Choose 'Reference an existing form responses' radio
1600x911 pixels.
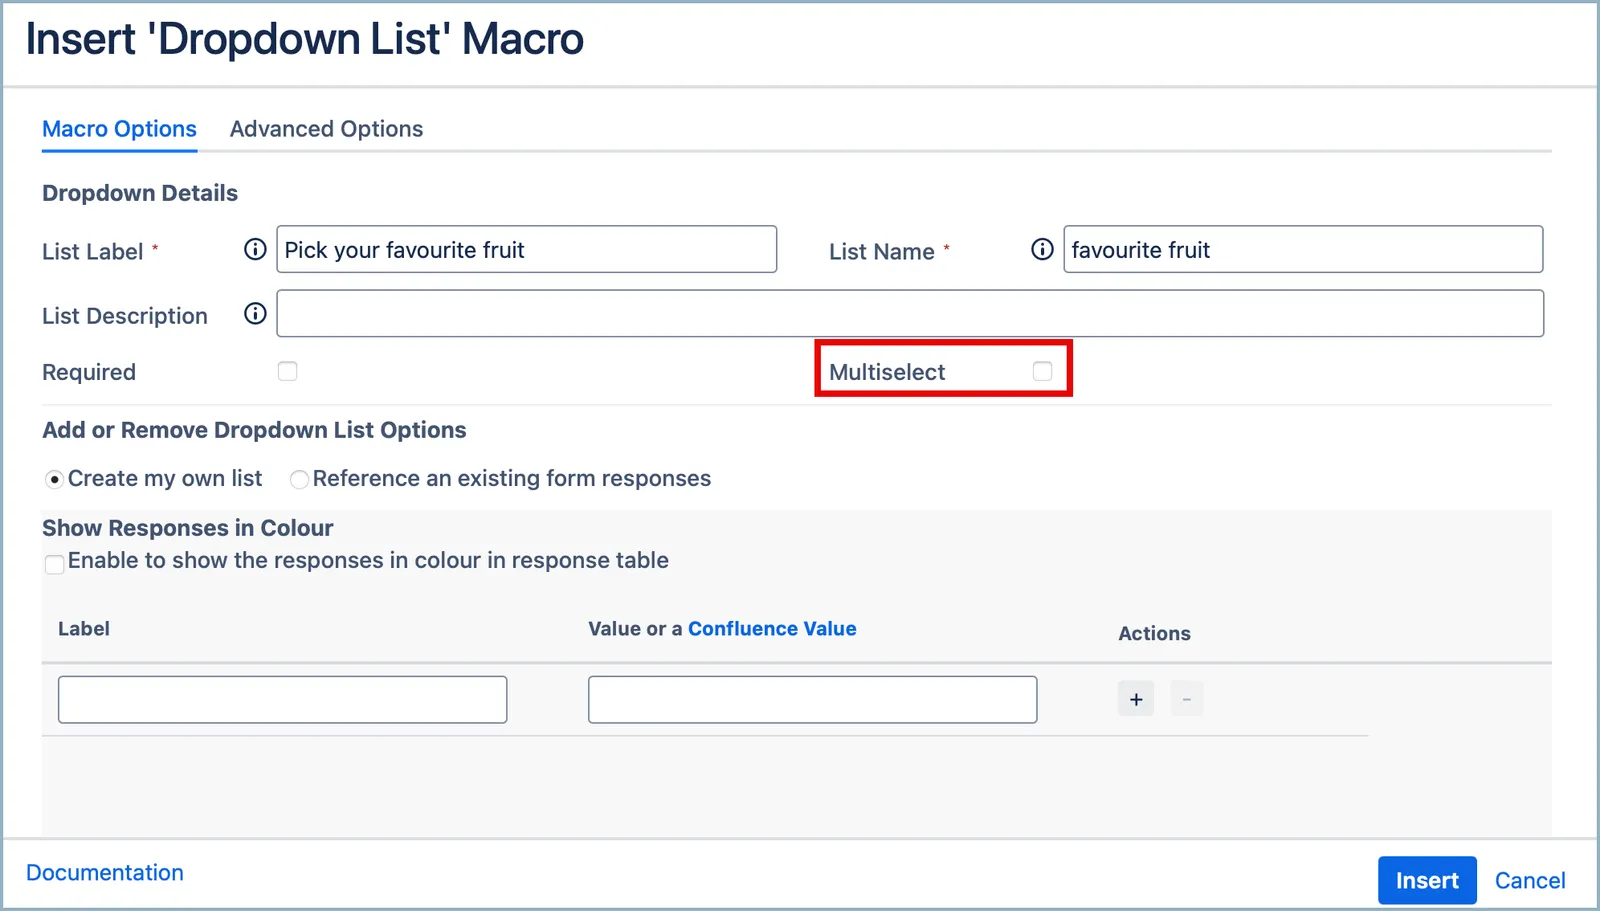[299, 480]
